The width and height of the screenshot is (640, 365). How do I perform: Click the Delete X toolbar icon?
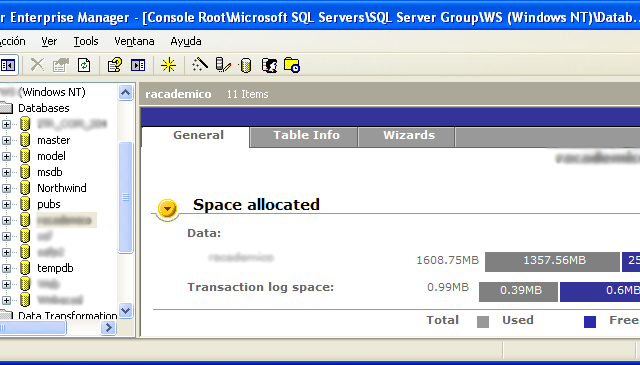pos(38,65)
